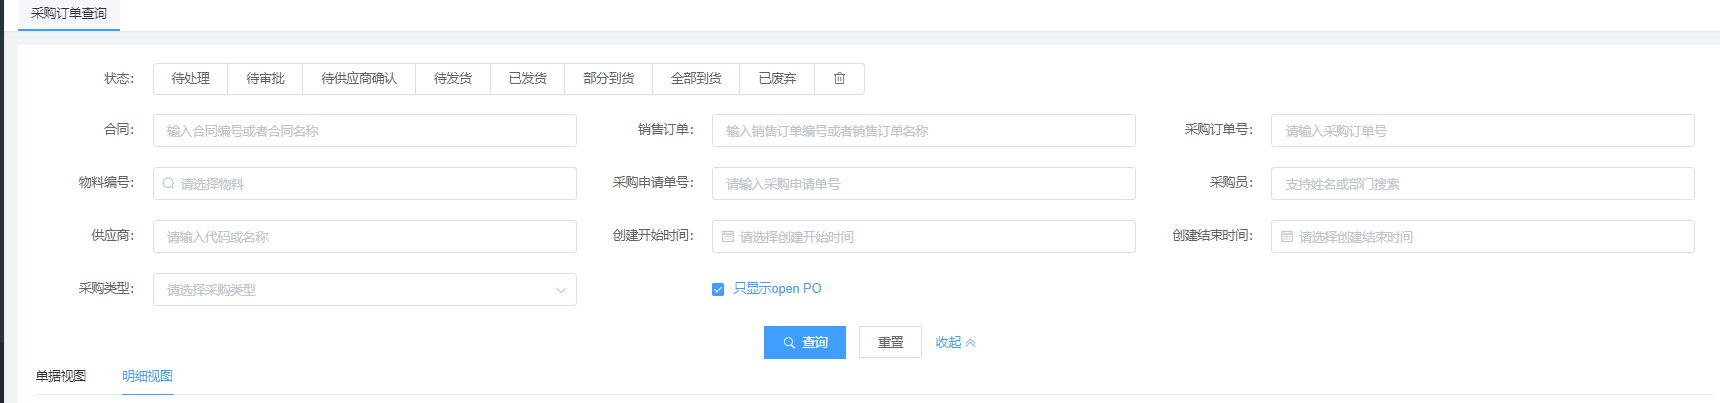Switch to the 单据视图 tab
The height and width of the screenshot is (403, 1720).
61,376
